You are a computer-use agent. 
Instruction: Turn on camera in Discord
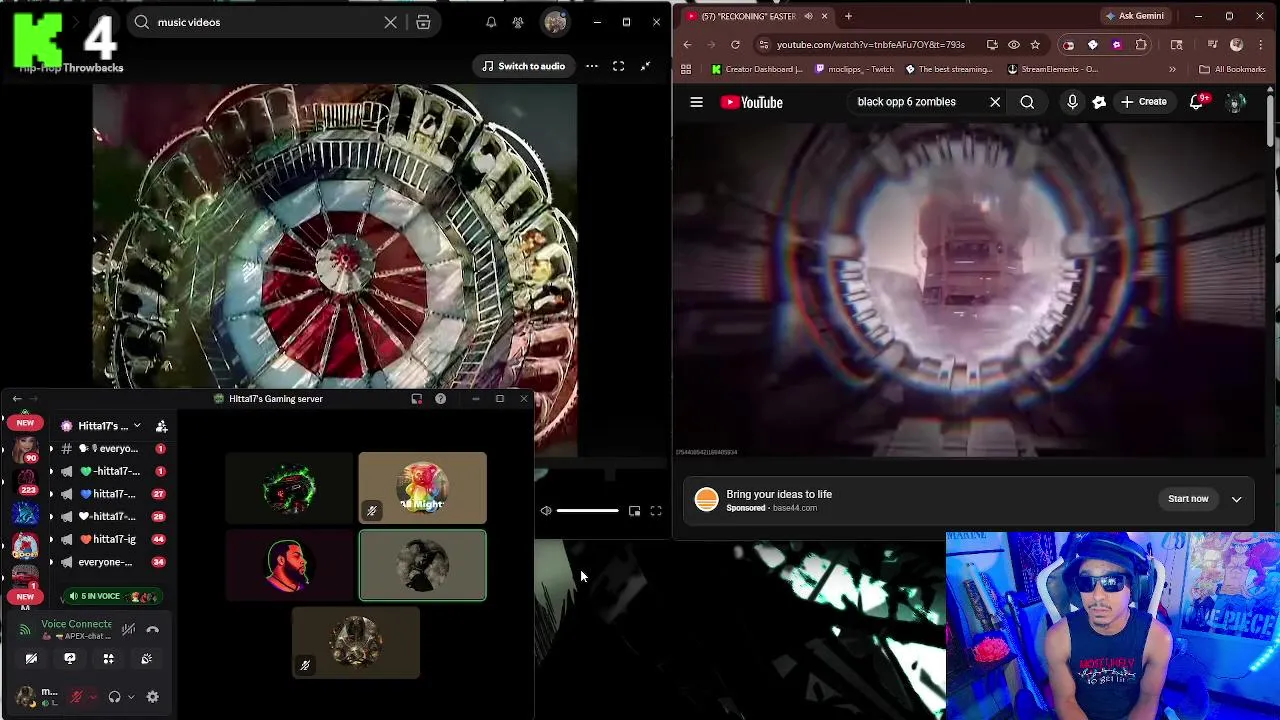click(31, 659)
